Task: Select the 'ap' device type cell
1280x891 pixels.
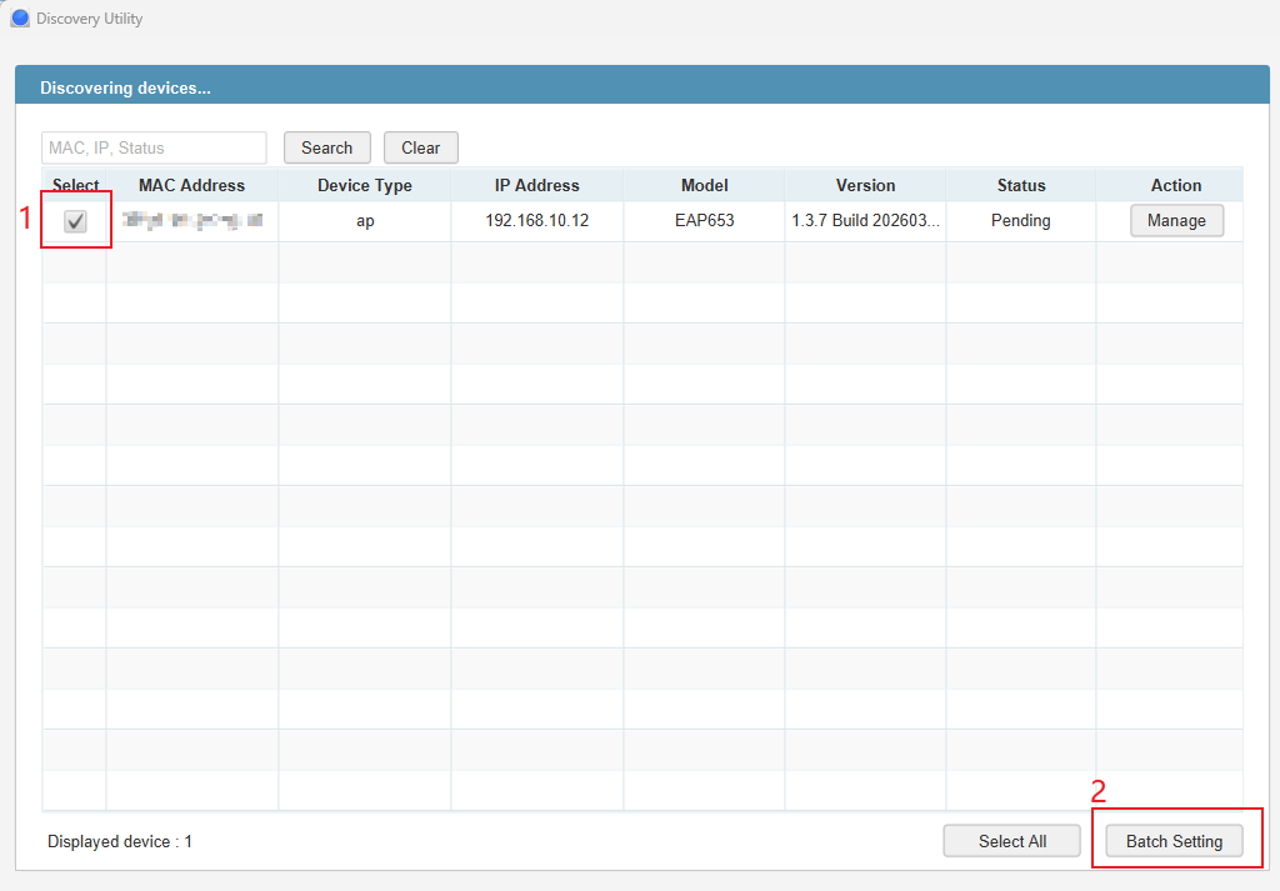Action: 365,221
